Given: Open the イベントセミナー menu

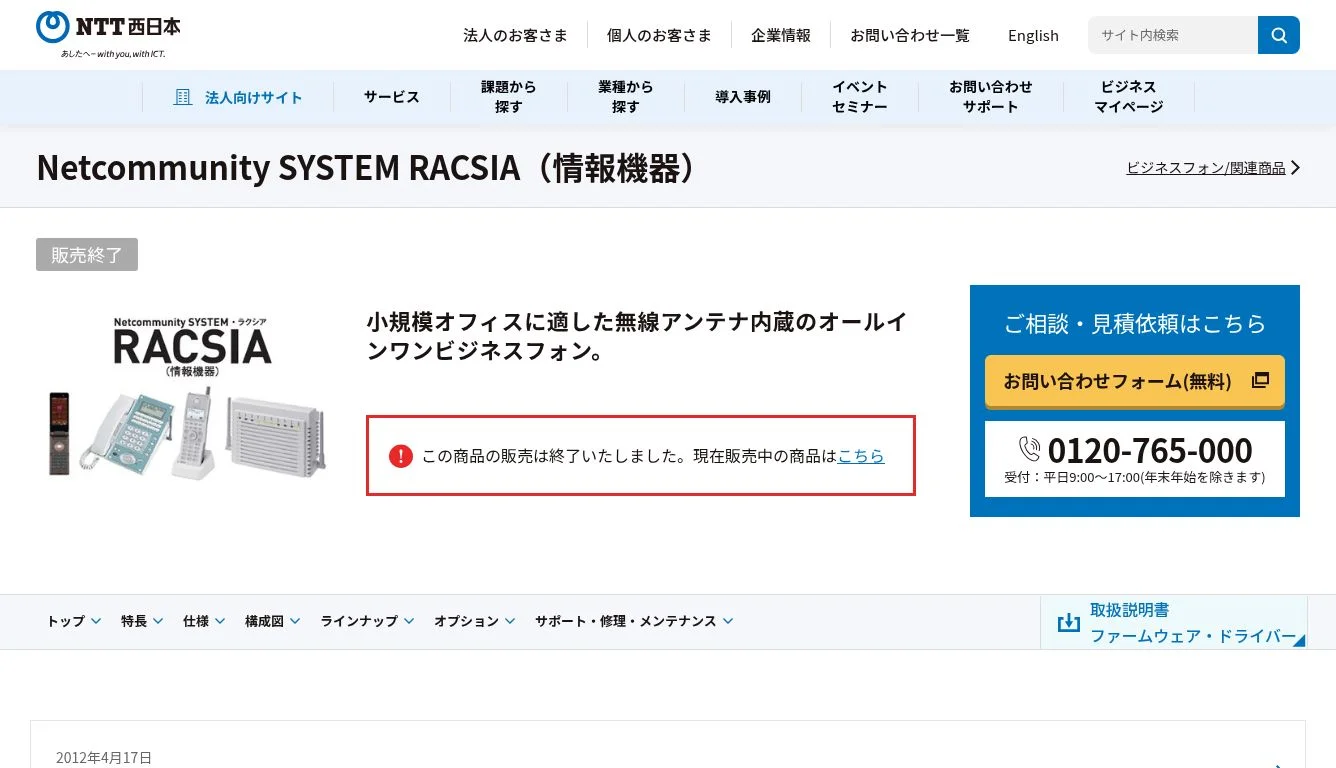Looking at the screenshot, I should tap(860, 97).
